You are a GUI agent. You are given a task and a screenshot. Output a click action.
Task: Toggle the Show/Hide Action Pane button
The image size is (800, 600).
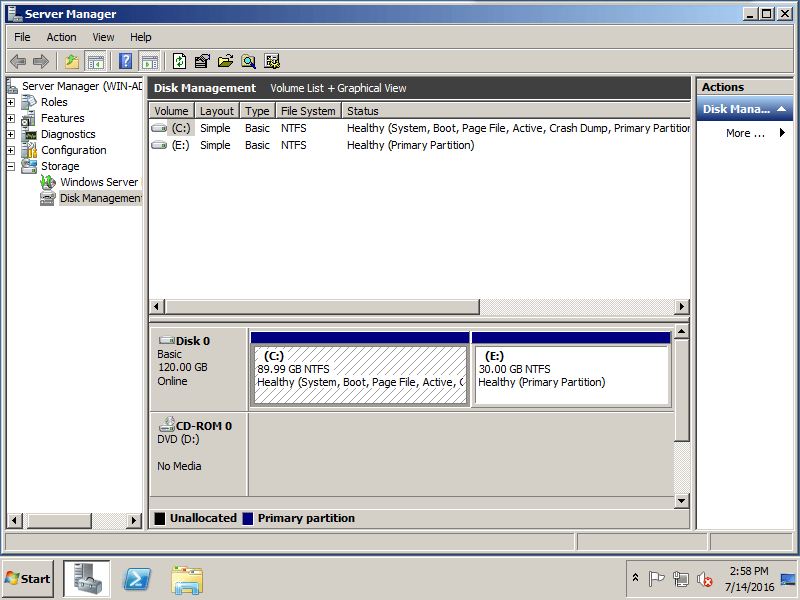(149, 61)
